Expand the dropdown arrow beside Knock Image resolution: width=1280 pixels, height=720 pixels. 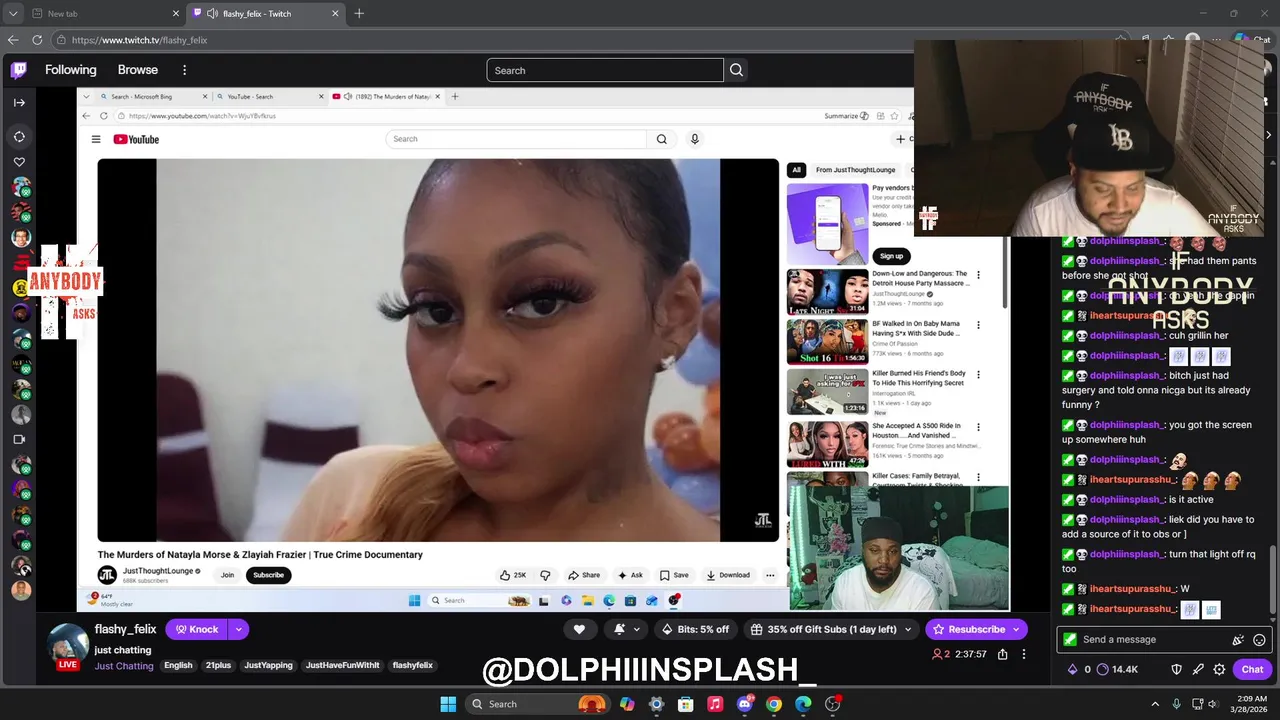pyautogui.click(x=238, y=629)
